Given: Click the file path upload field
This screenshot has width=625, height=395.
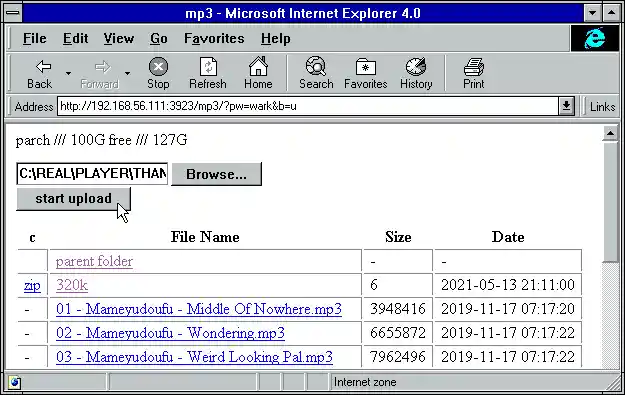Looking at the screenshot, I should pos(92,173).
